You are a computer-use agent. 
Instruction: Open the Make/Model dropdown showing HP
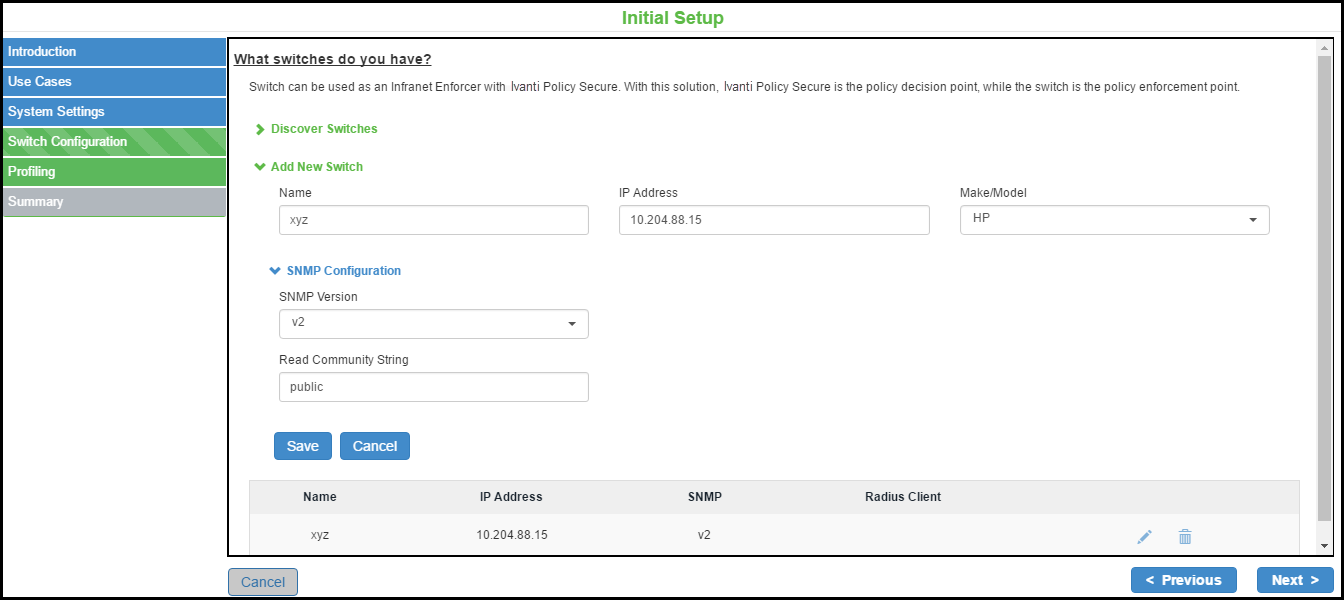coord(1114,220)
